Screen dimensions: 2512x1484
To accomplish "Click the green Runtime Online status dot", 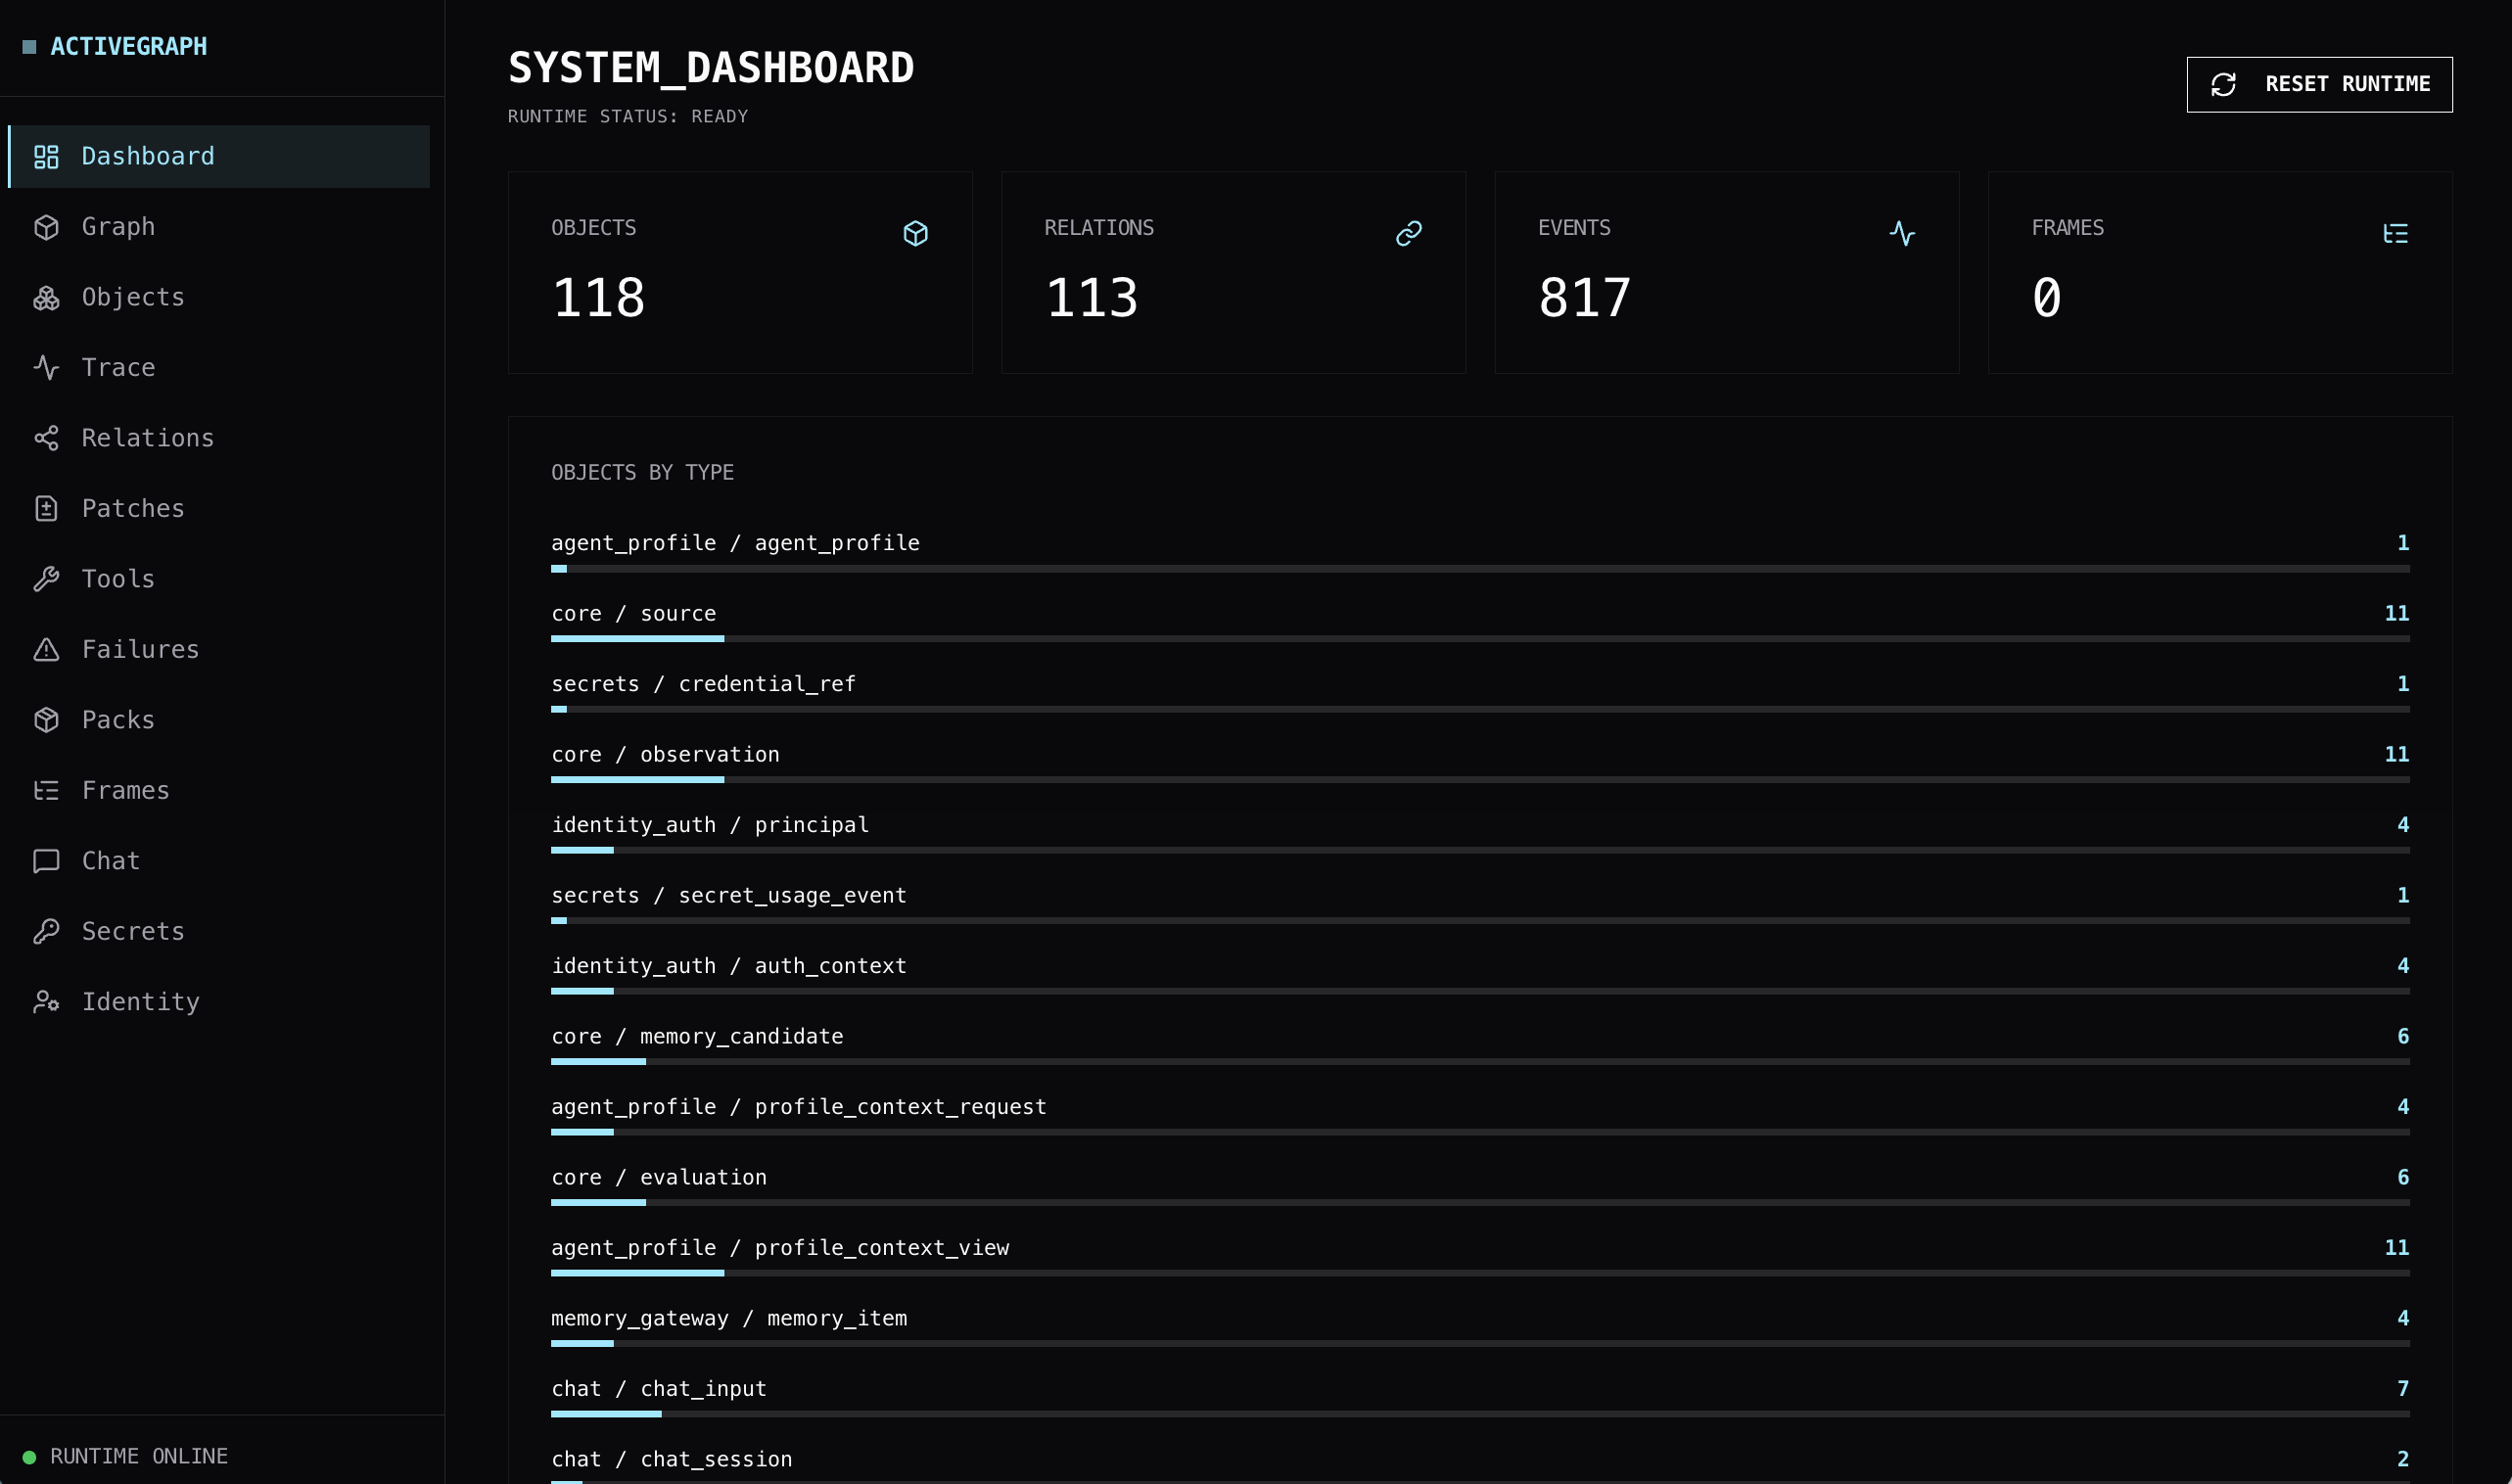I will 29,1457.
